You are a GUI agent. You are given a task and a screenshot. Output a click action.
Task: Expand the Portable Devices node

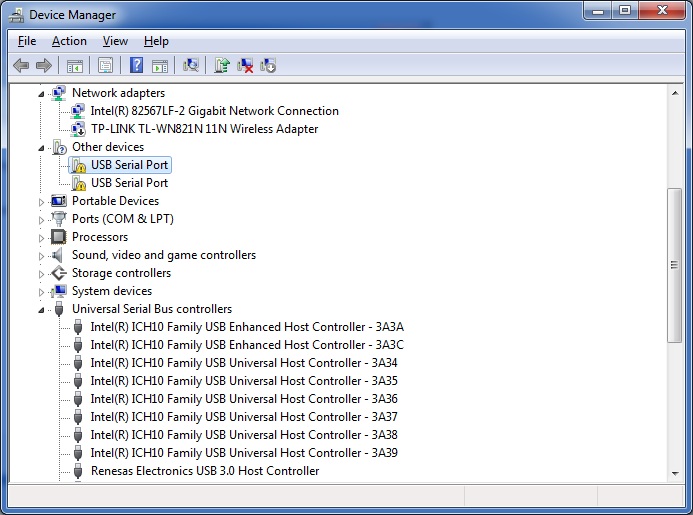[41, 202]
